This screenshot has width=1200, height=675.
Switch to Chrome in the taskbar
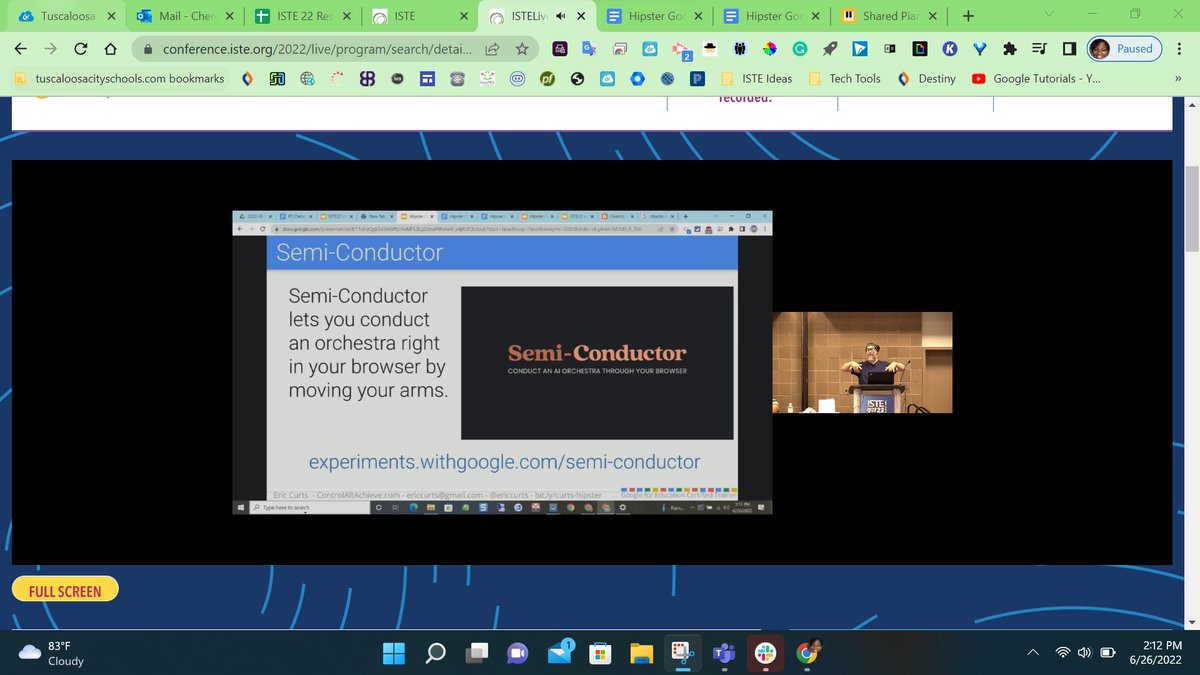click(x=806, y=653)
